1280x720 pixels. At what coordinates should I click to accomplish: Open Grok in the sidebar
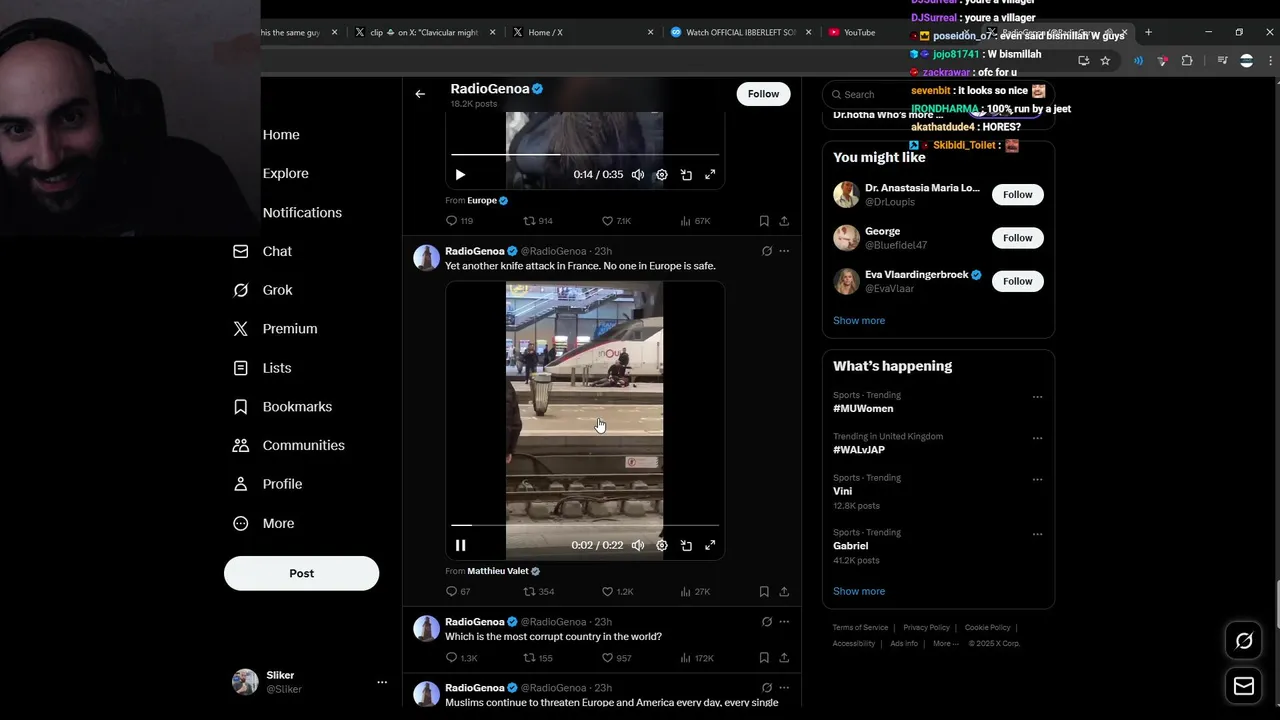[263, 290]
